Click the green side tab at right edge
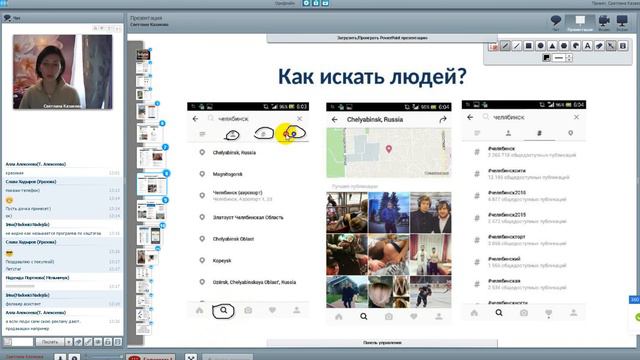 pyautogui.click(x=637, y=317)
